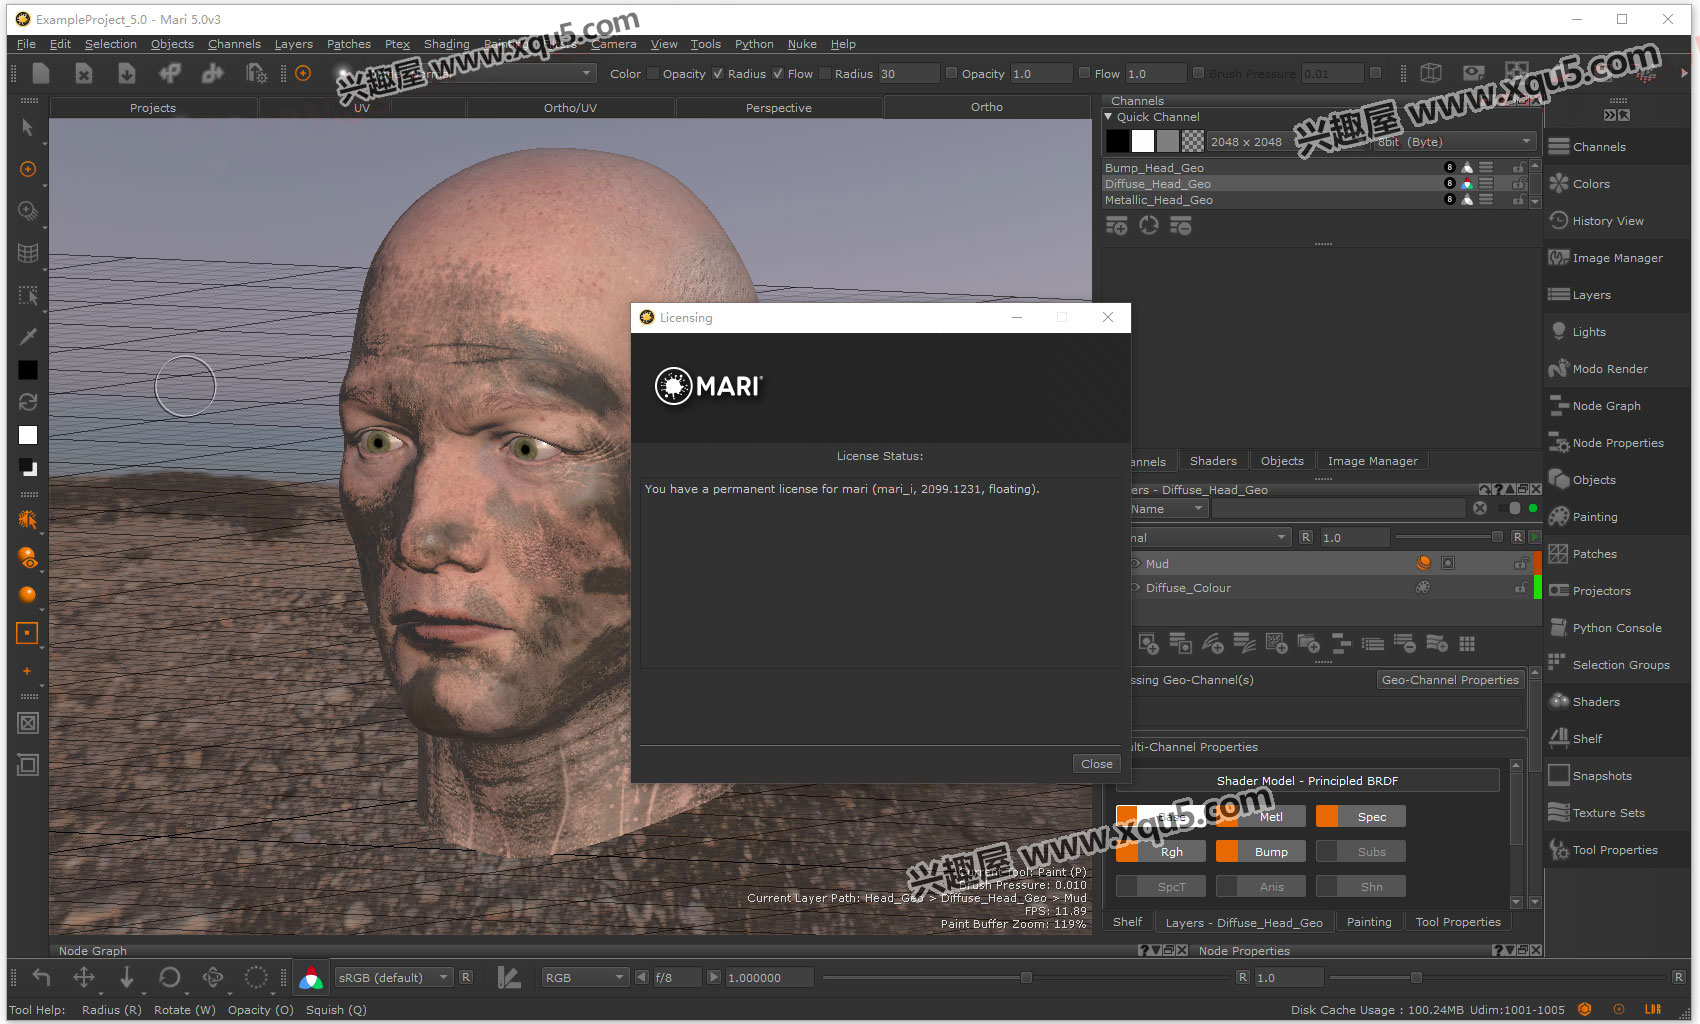The image size is (1700, 1024).
Task: Select the Paint tool in left toolbox
Action: point(28,170)
